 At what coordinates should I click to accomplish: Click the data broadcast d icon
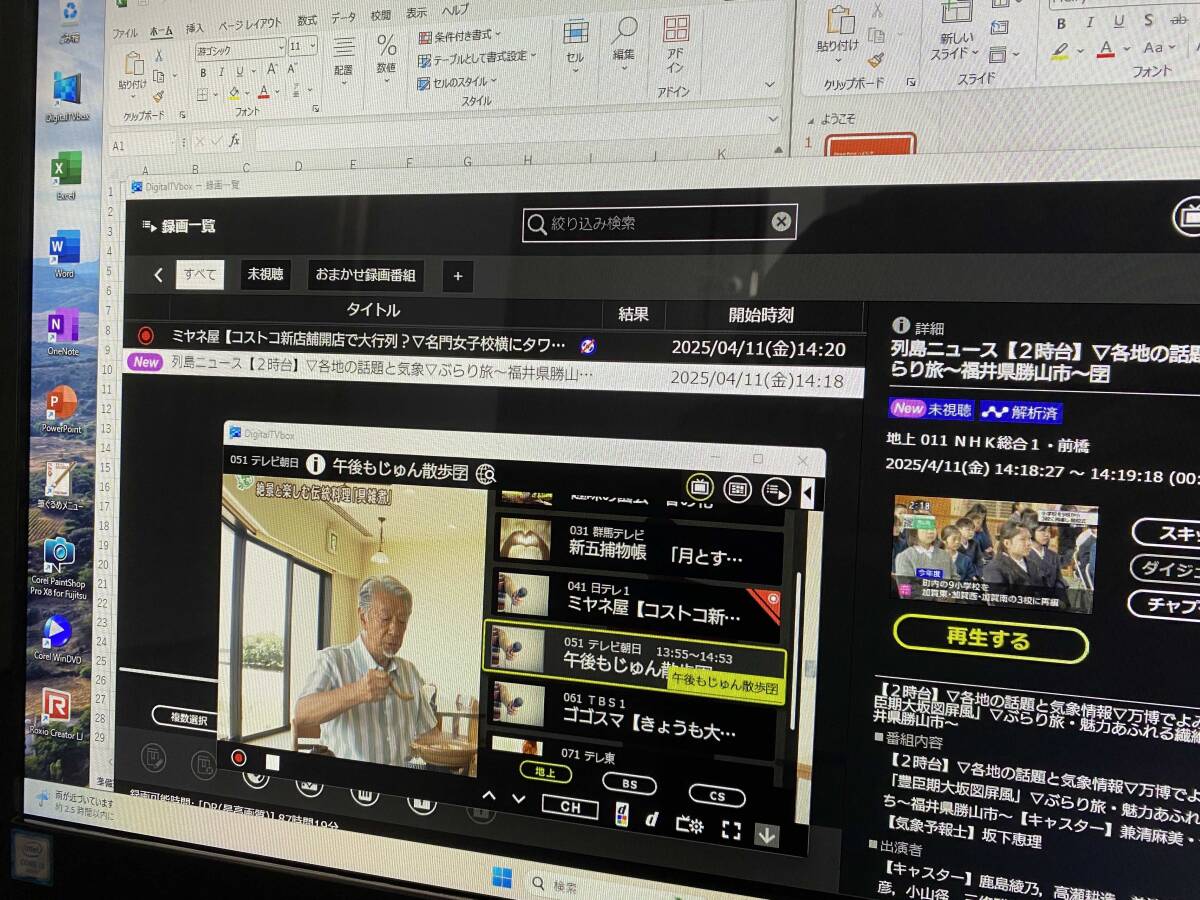click(621, 813)
